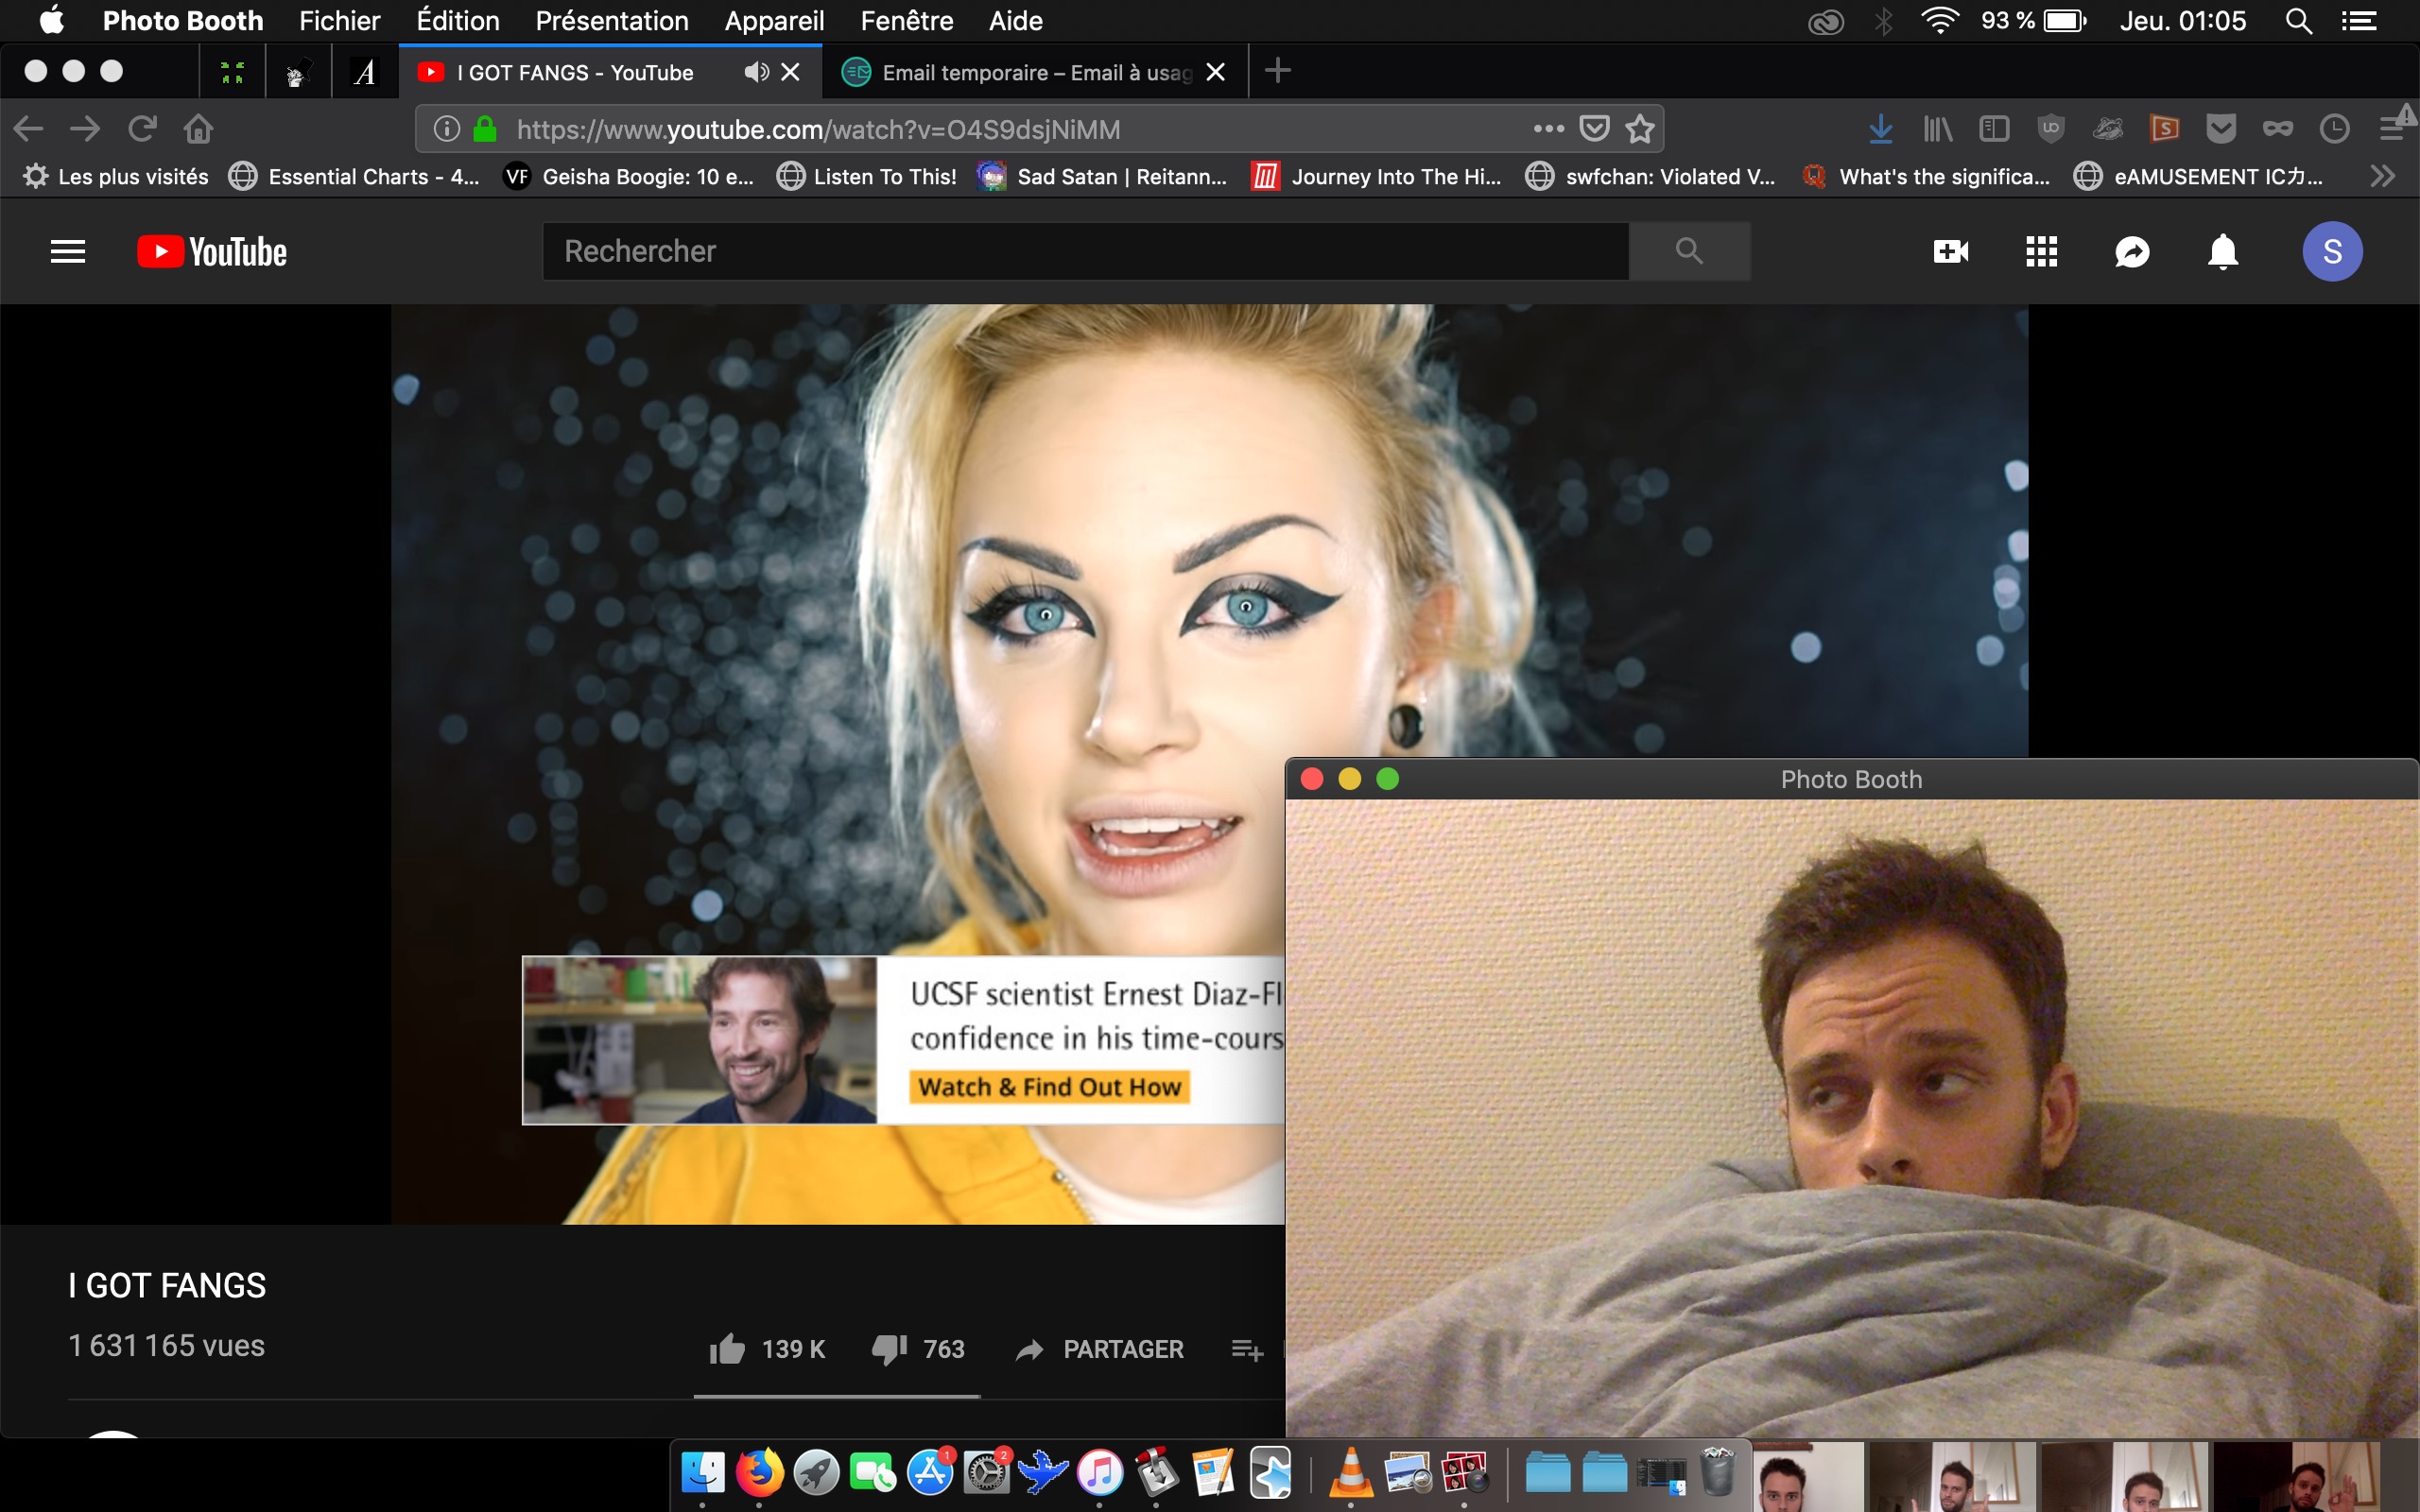The width and height of the screenshot is (2420, 1512).
Task: Click the YouTube logo to go home
Action: tap(212, 251)
